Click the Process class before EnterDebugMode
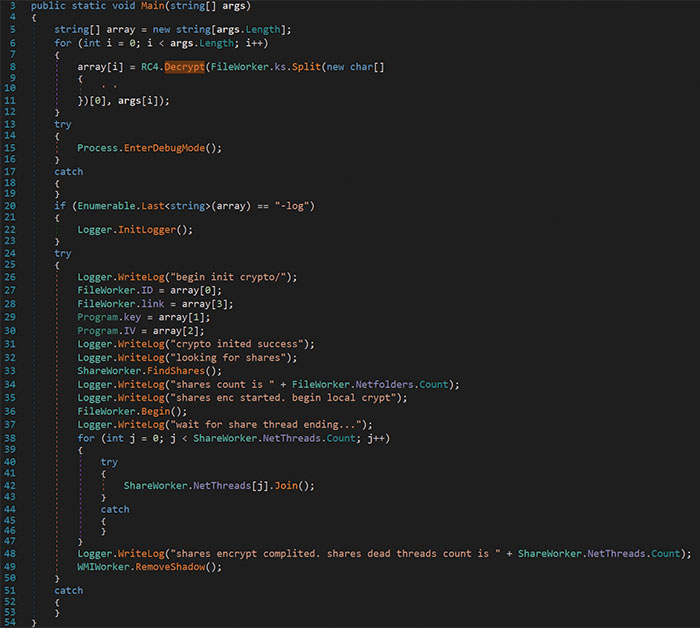Image resolution: width=700 pixels, height=628 pixels. [97, 148]
